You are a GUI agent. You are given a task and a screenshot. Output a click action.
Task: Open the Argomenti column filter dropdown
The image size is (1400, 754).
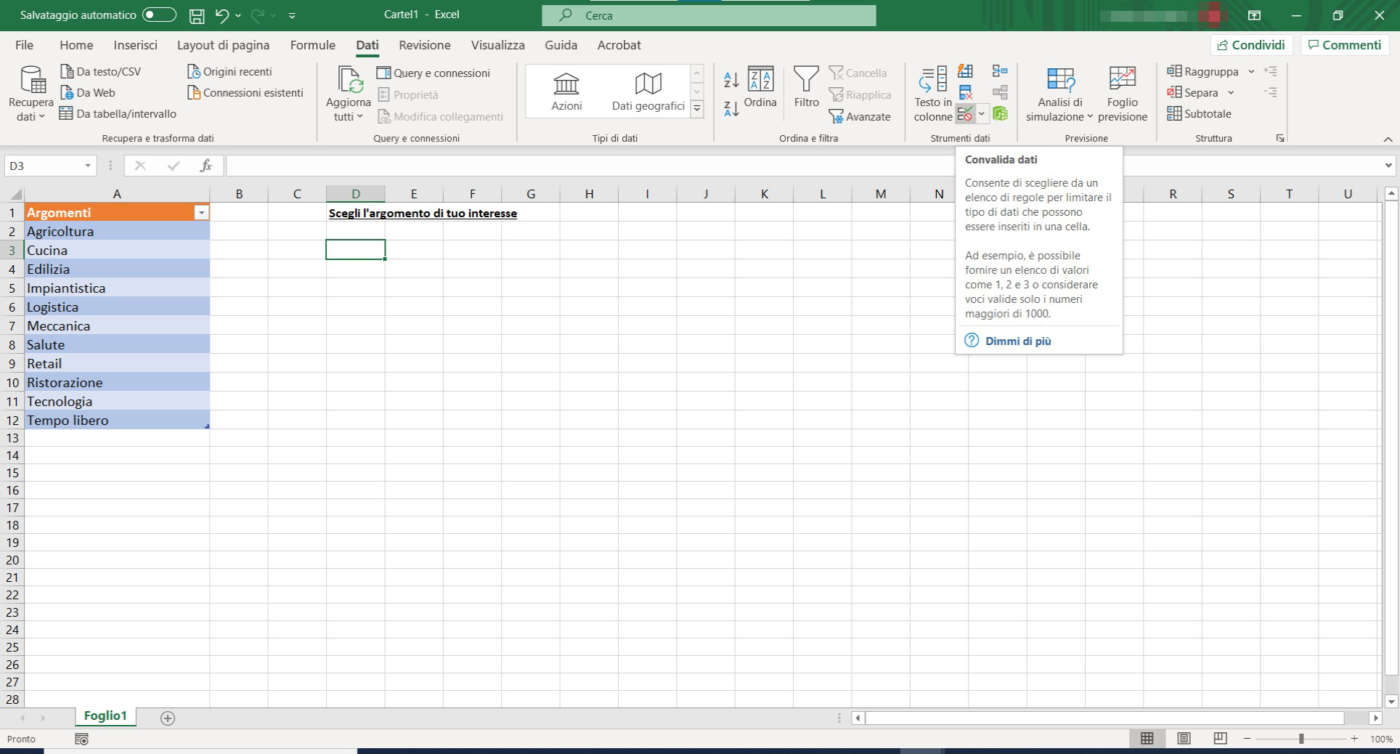(x=202, y=213)
